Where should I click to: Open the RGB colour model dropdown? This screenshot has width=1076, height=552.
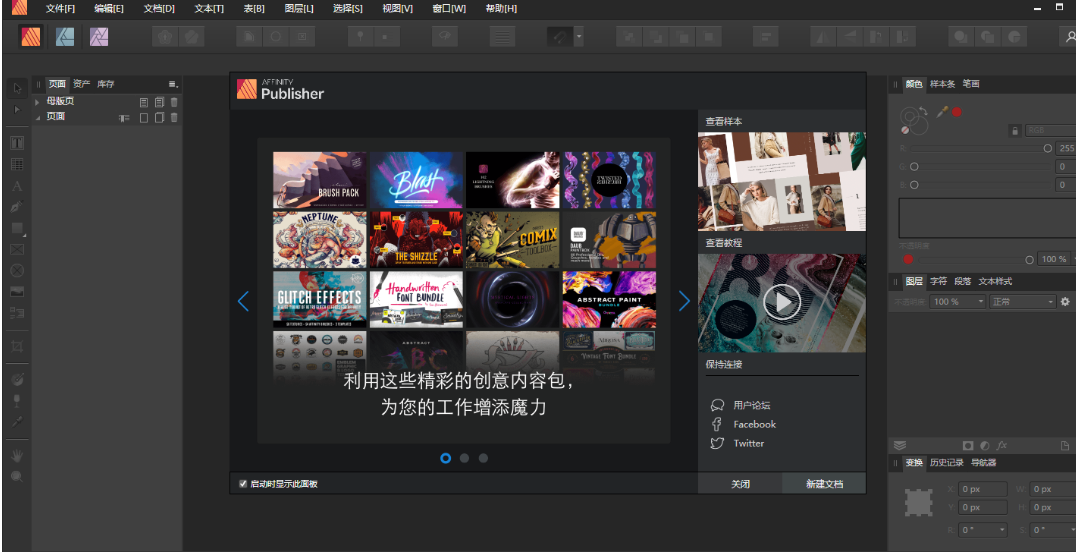coord(1050,130)
